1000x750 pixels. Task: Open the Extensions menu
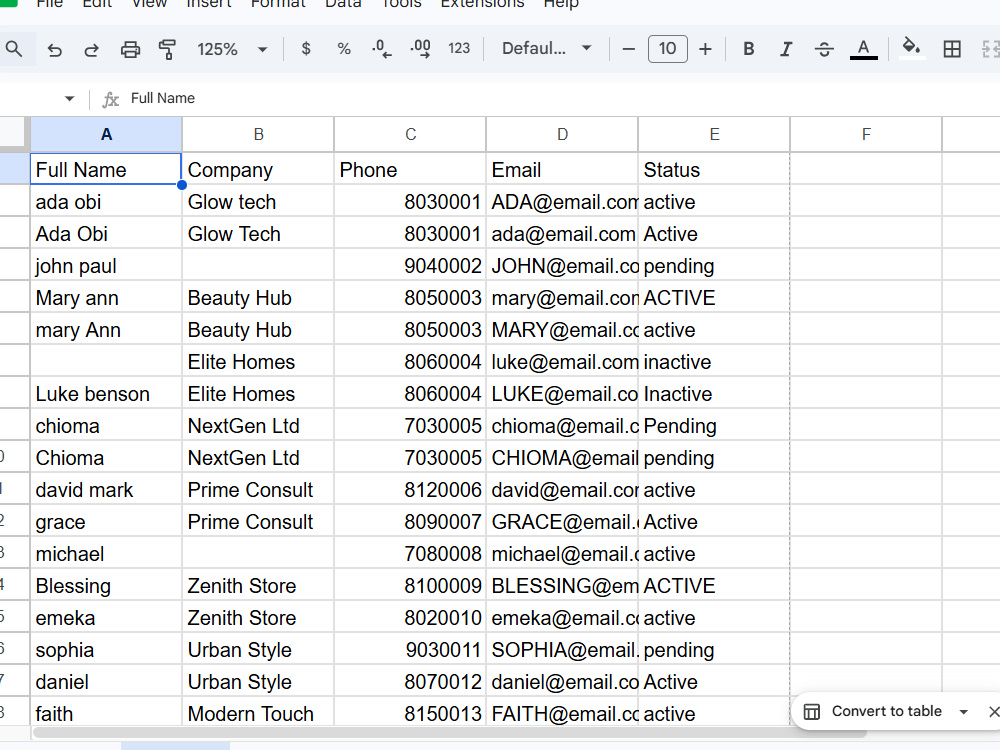coord(482,4)
